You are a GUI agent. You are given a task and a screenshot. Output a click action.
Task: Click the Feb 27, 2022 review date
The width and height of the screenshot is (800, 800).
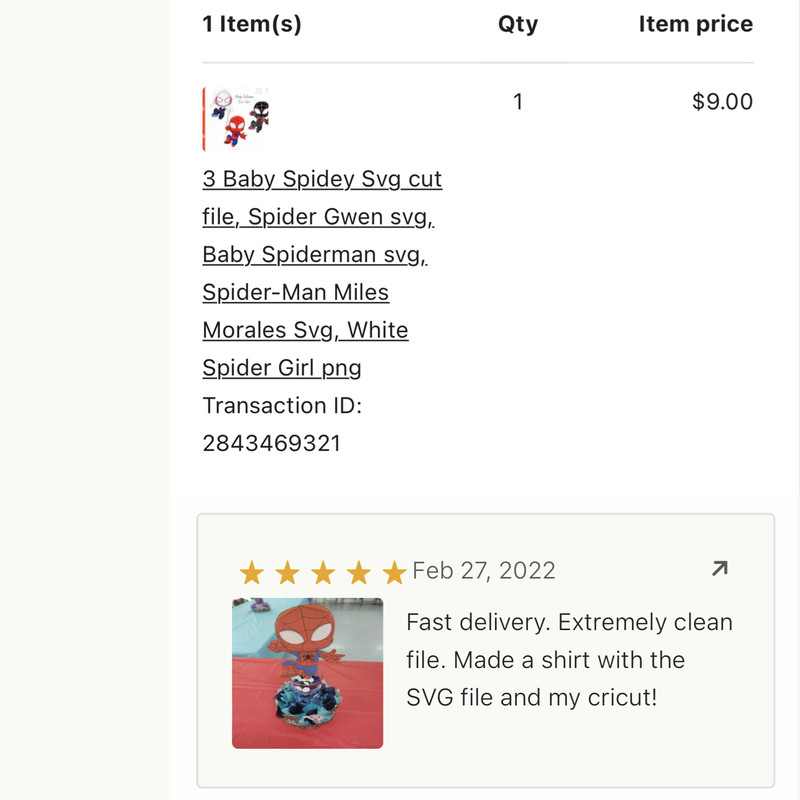point(484,571)
